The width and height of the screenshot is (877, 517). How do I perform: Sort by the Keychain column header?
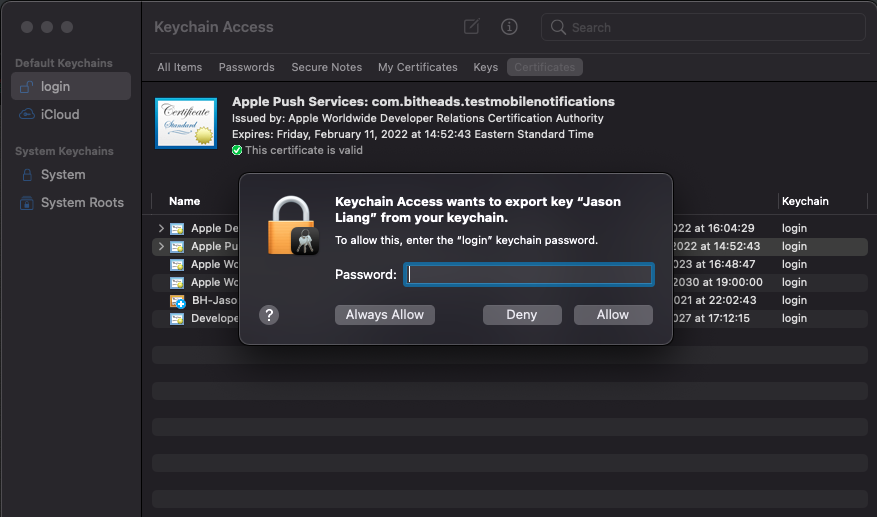coord(805,201)
